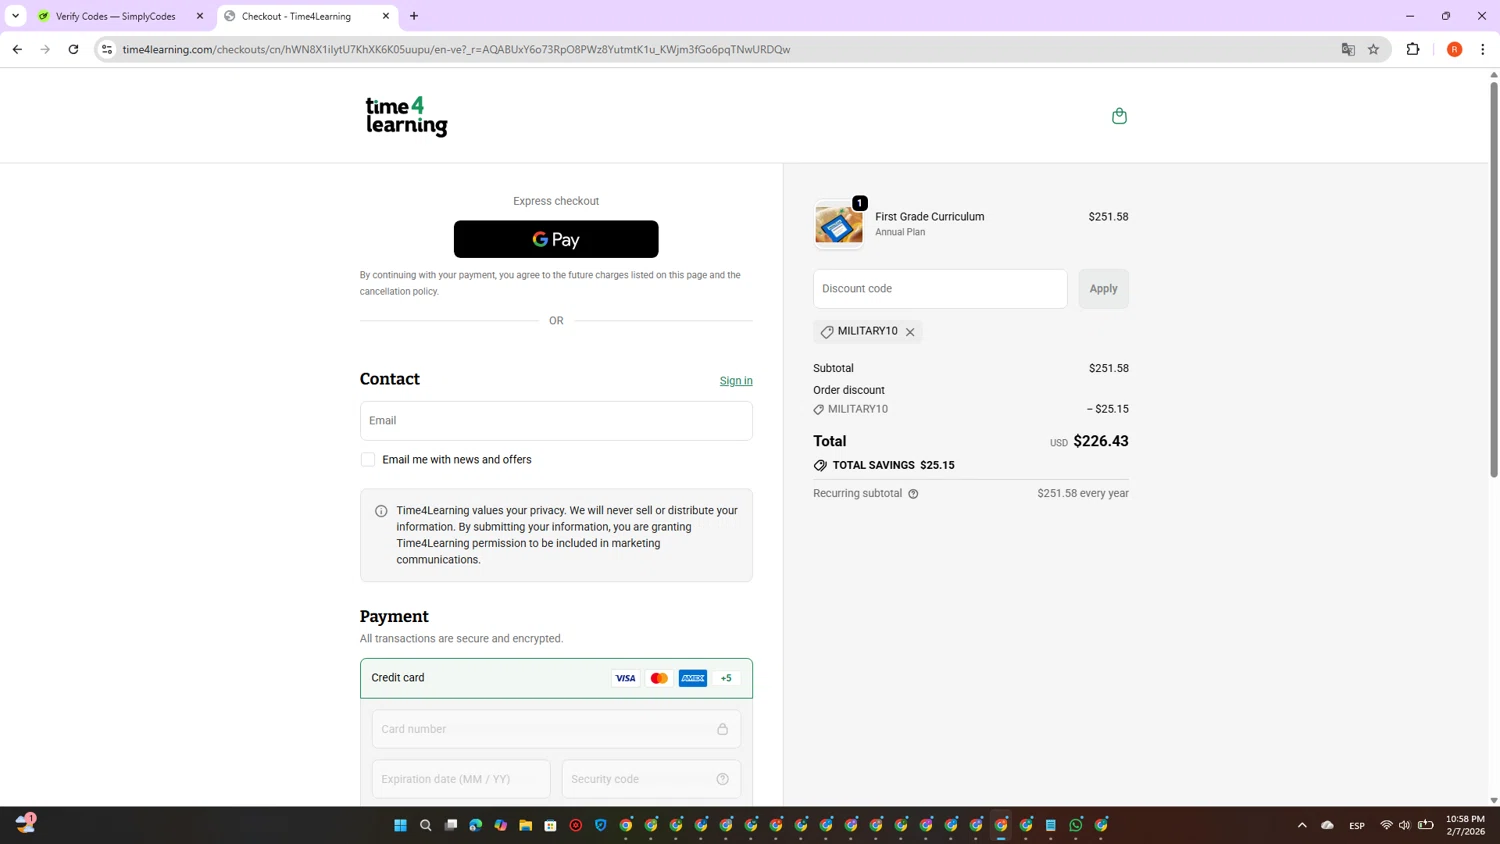Open a new browser tab
Viewport: 1500px width, 844px height.
coord(414,16)
